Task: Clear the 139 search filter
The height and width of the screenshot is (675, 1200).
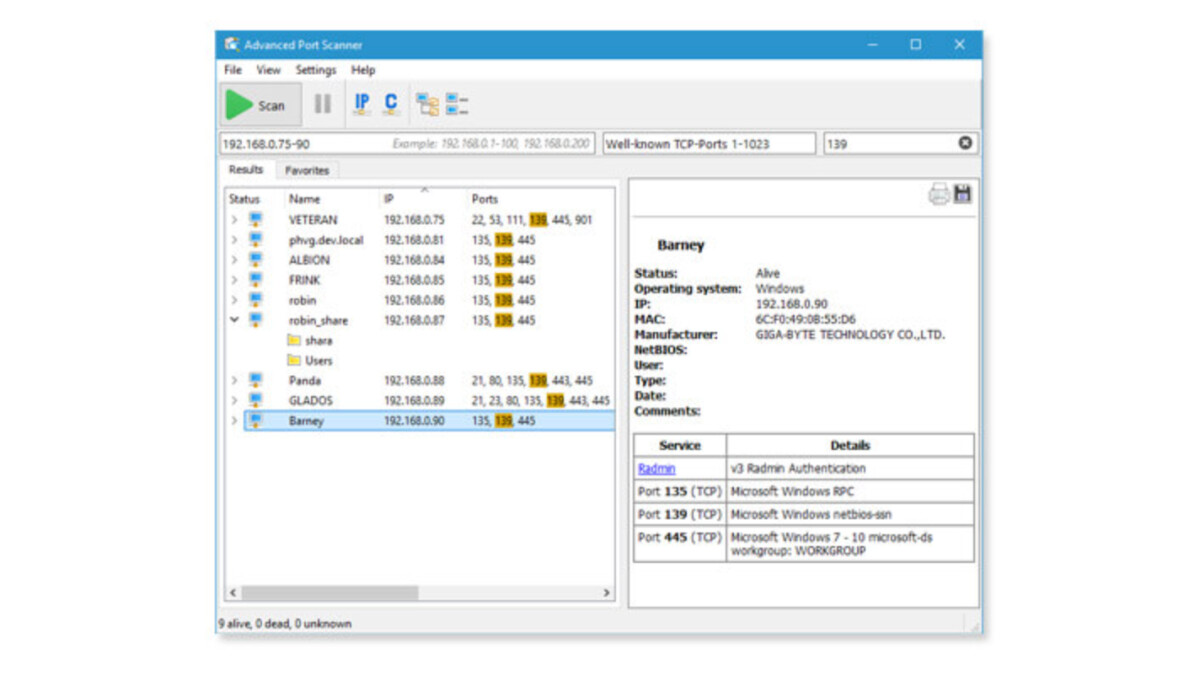Action: [965, 143]
